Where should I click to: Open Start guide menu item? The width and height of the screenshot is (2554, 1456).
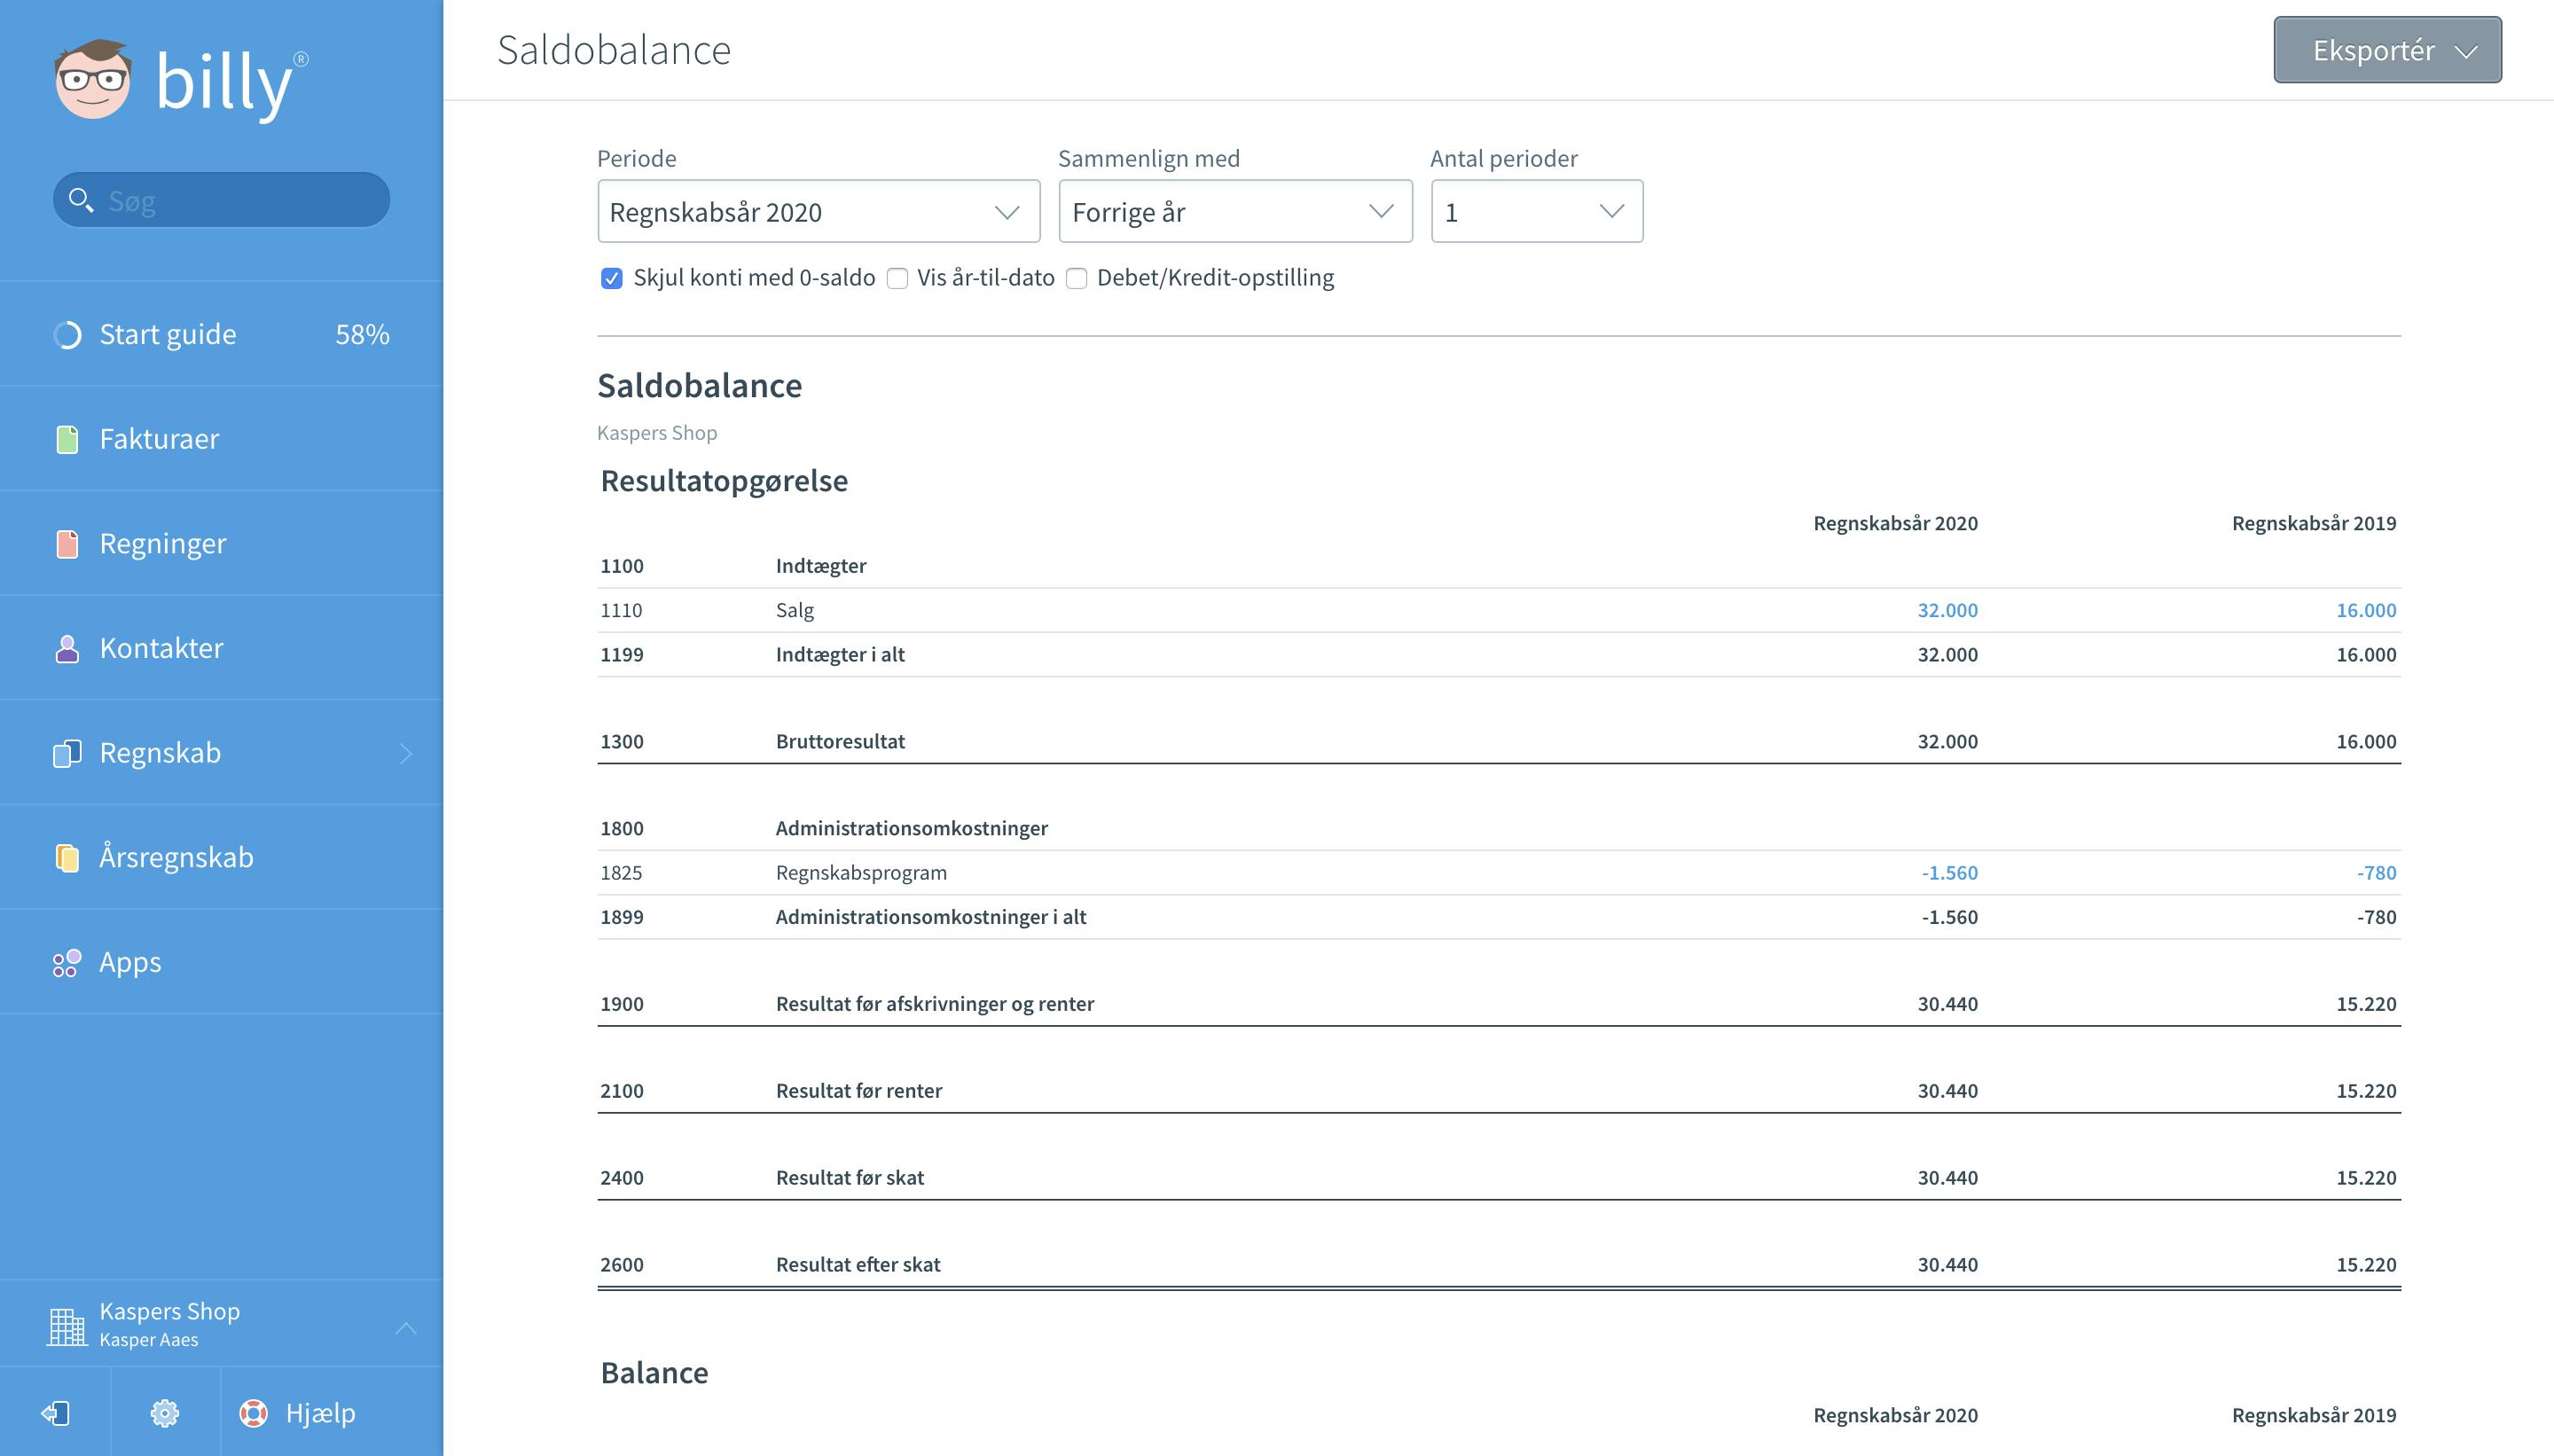point(221,334)
